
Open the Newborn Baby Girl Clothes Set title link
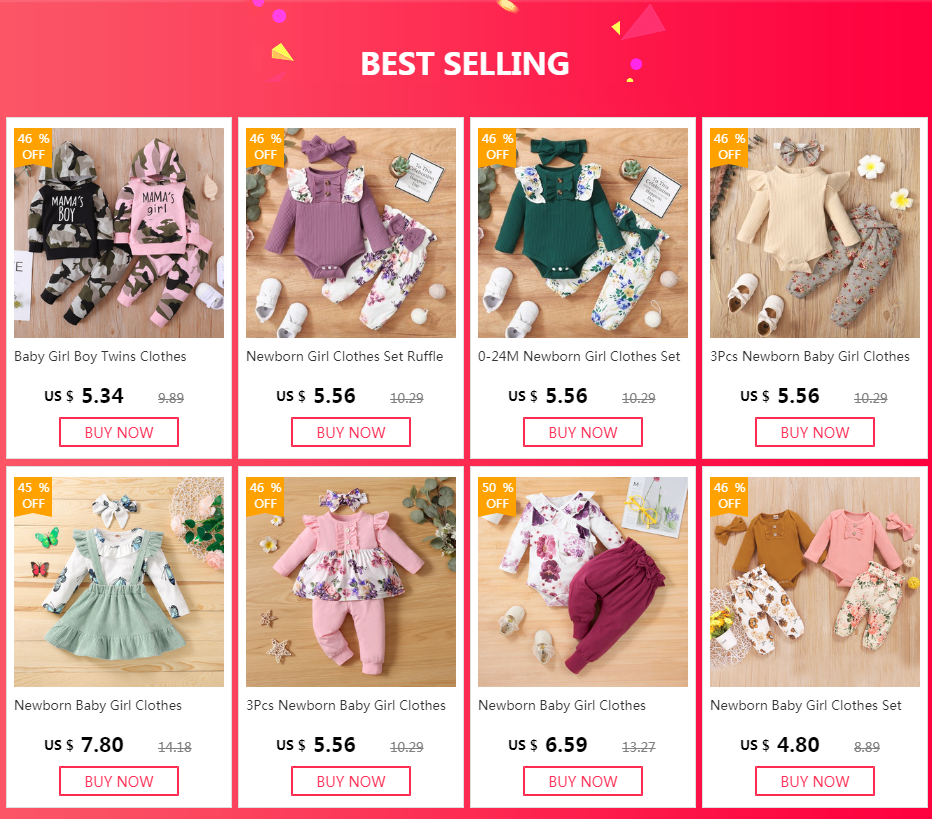pyautogui.click(x=805, y=705)
